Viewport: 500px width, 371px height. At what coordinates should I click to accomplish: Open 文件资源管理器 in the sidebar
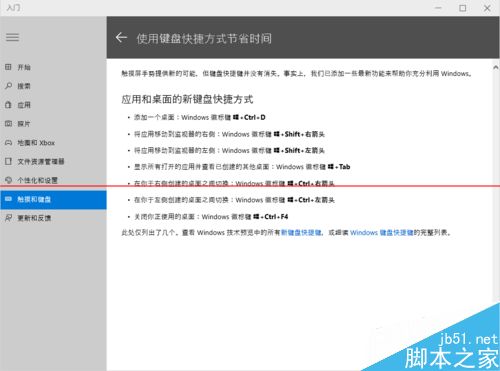(x=53, y=161)
